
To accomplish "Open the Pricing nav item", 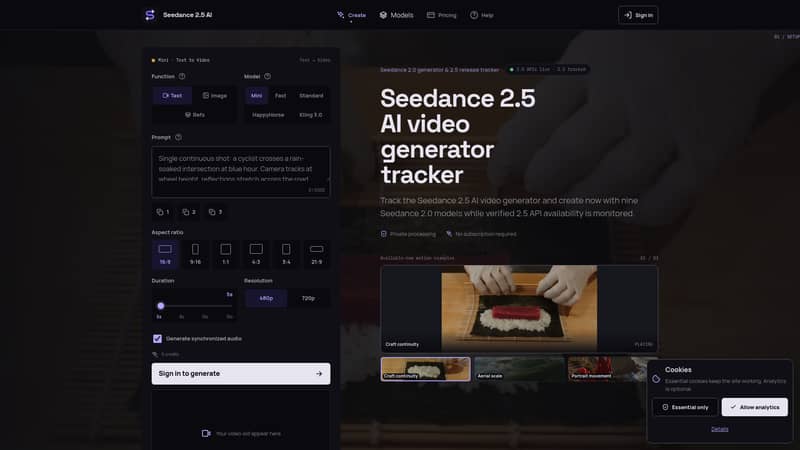I will (x=442, y=15).
